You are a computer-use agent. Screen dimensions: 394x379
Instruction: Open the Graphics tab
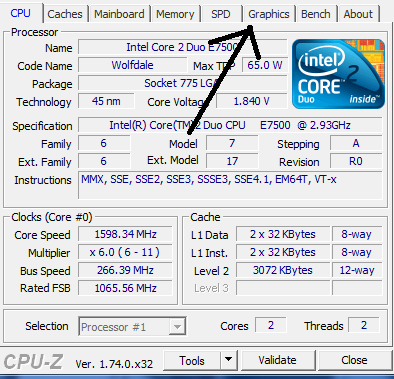pyautogui.click(x=269, y=14)
